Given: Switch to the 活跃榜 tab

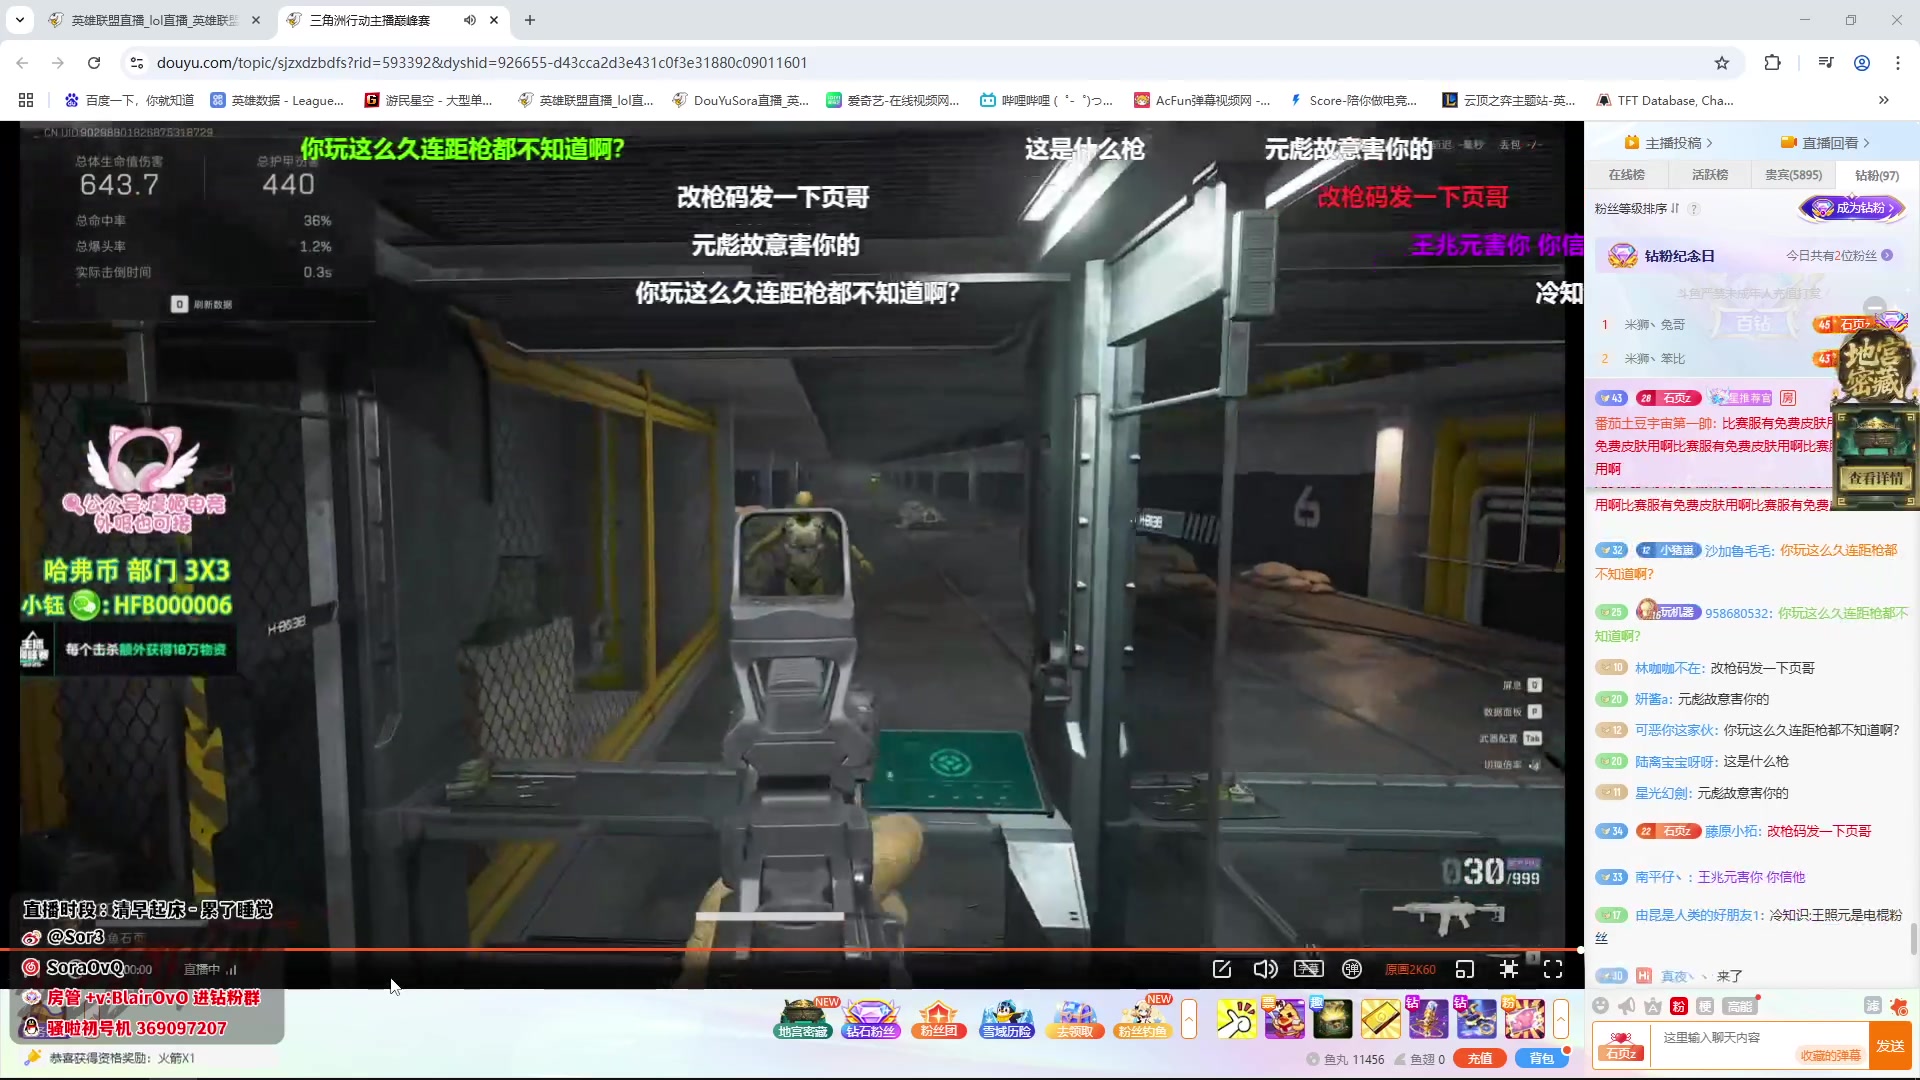Looking at the screenshot, I should pos(1710,175).
